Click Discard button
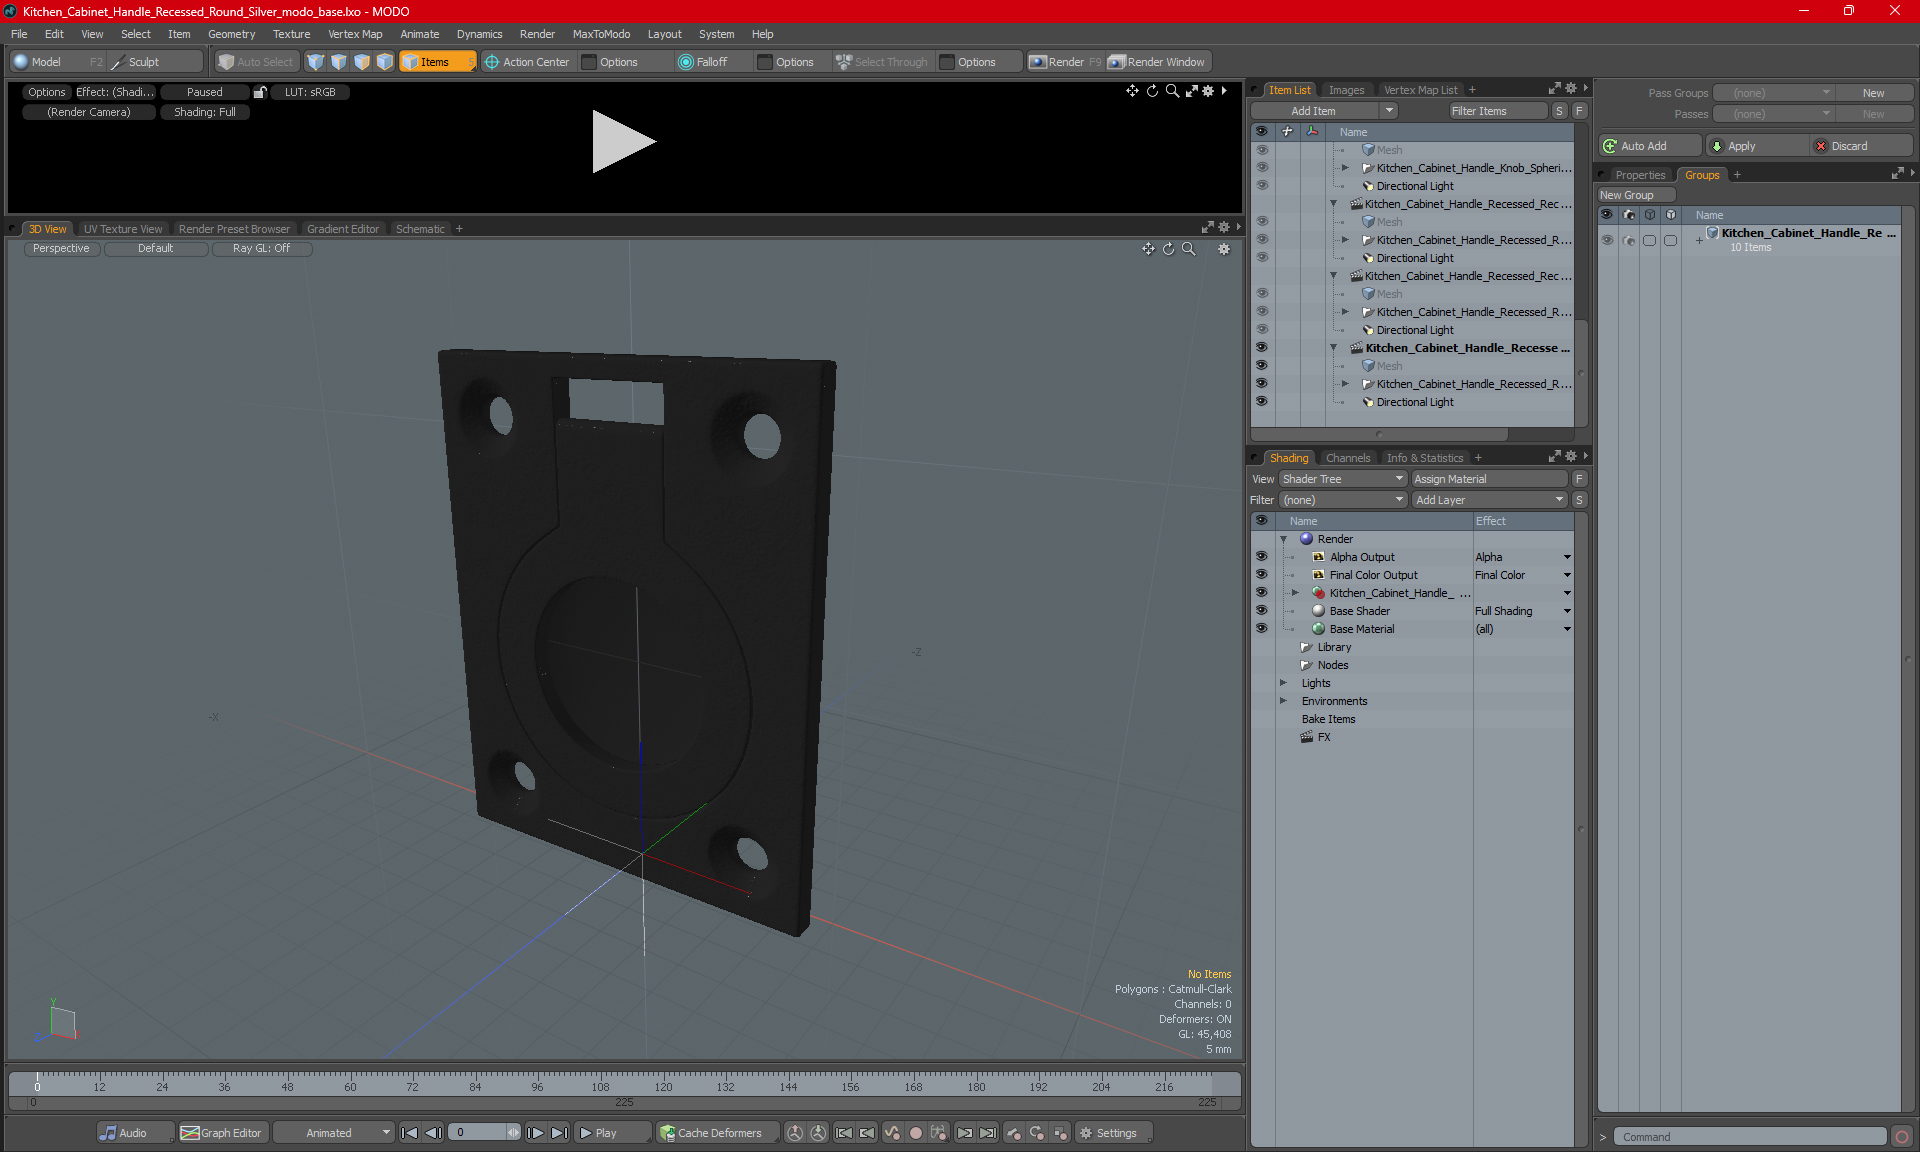The height and width of the screenshot is (1152, 1920). click(1862, 146)
